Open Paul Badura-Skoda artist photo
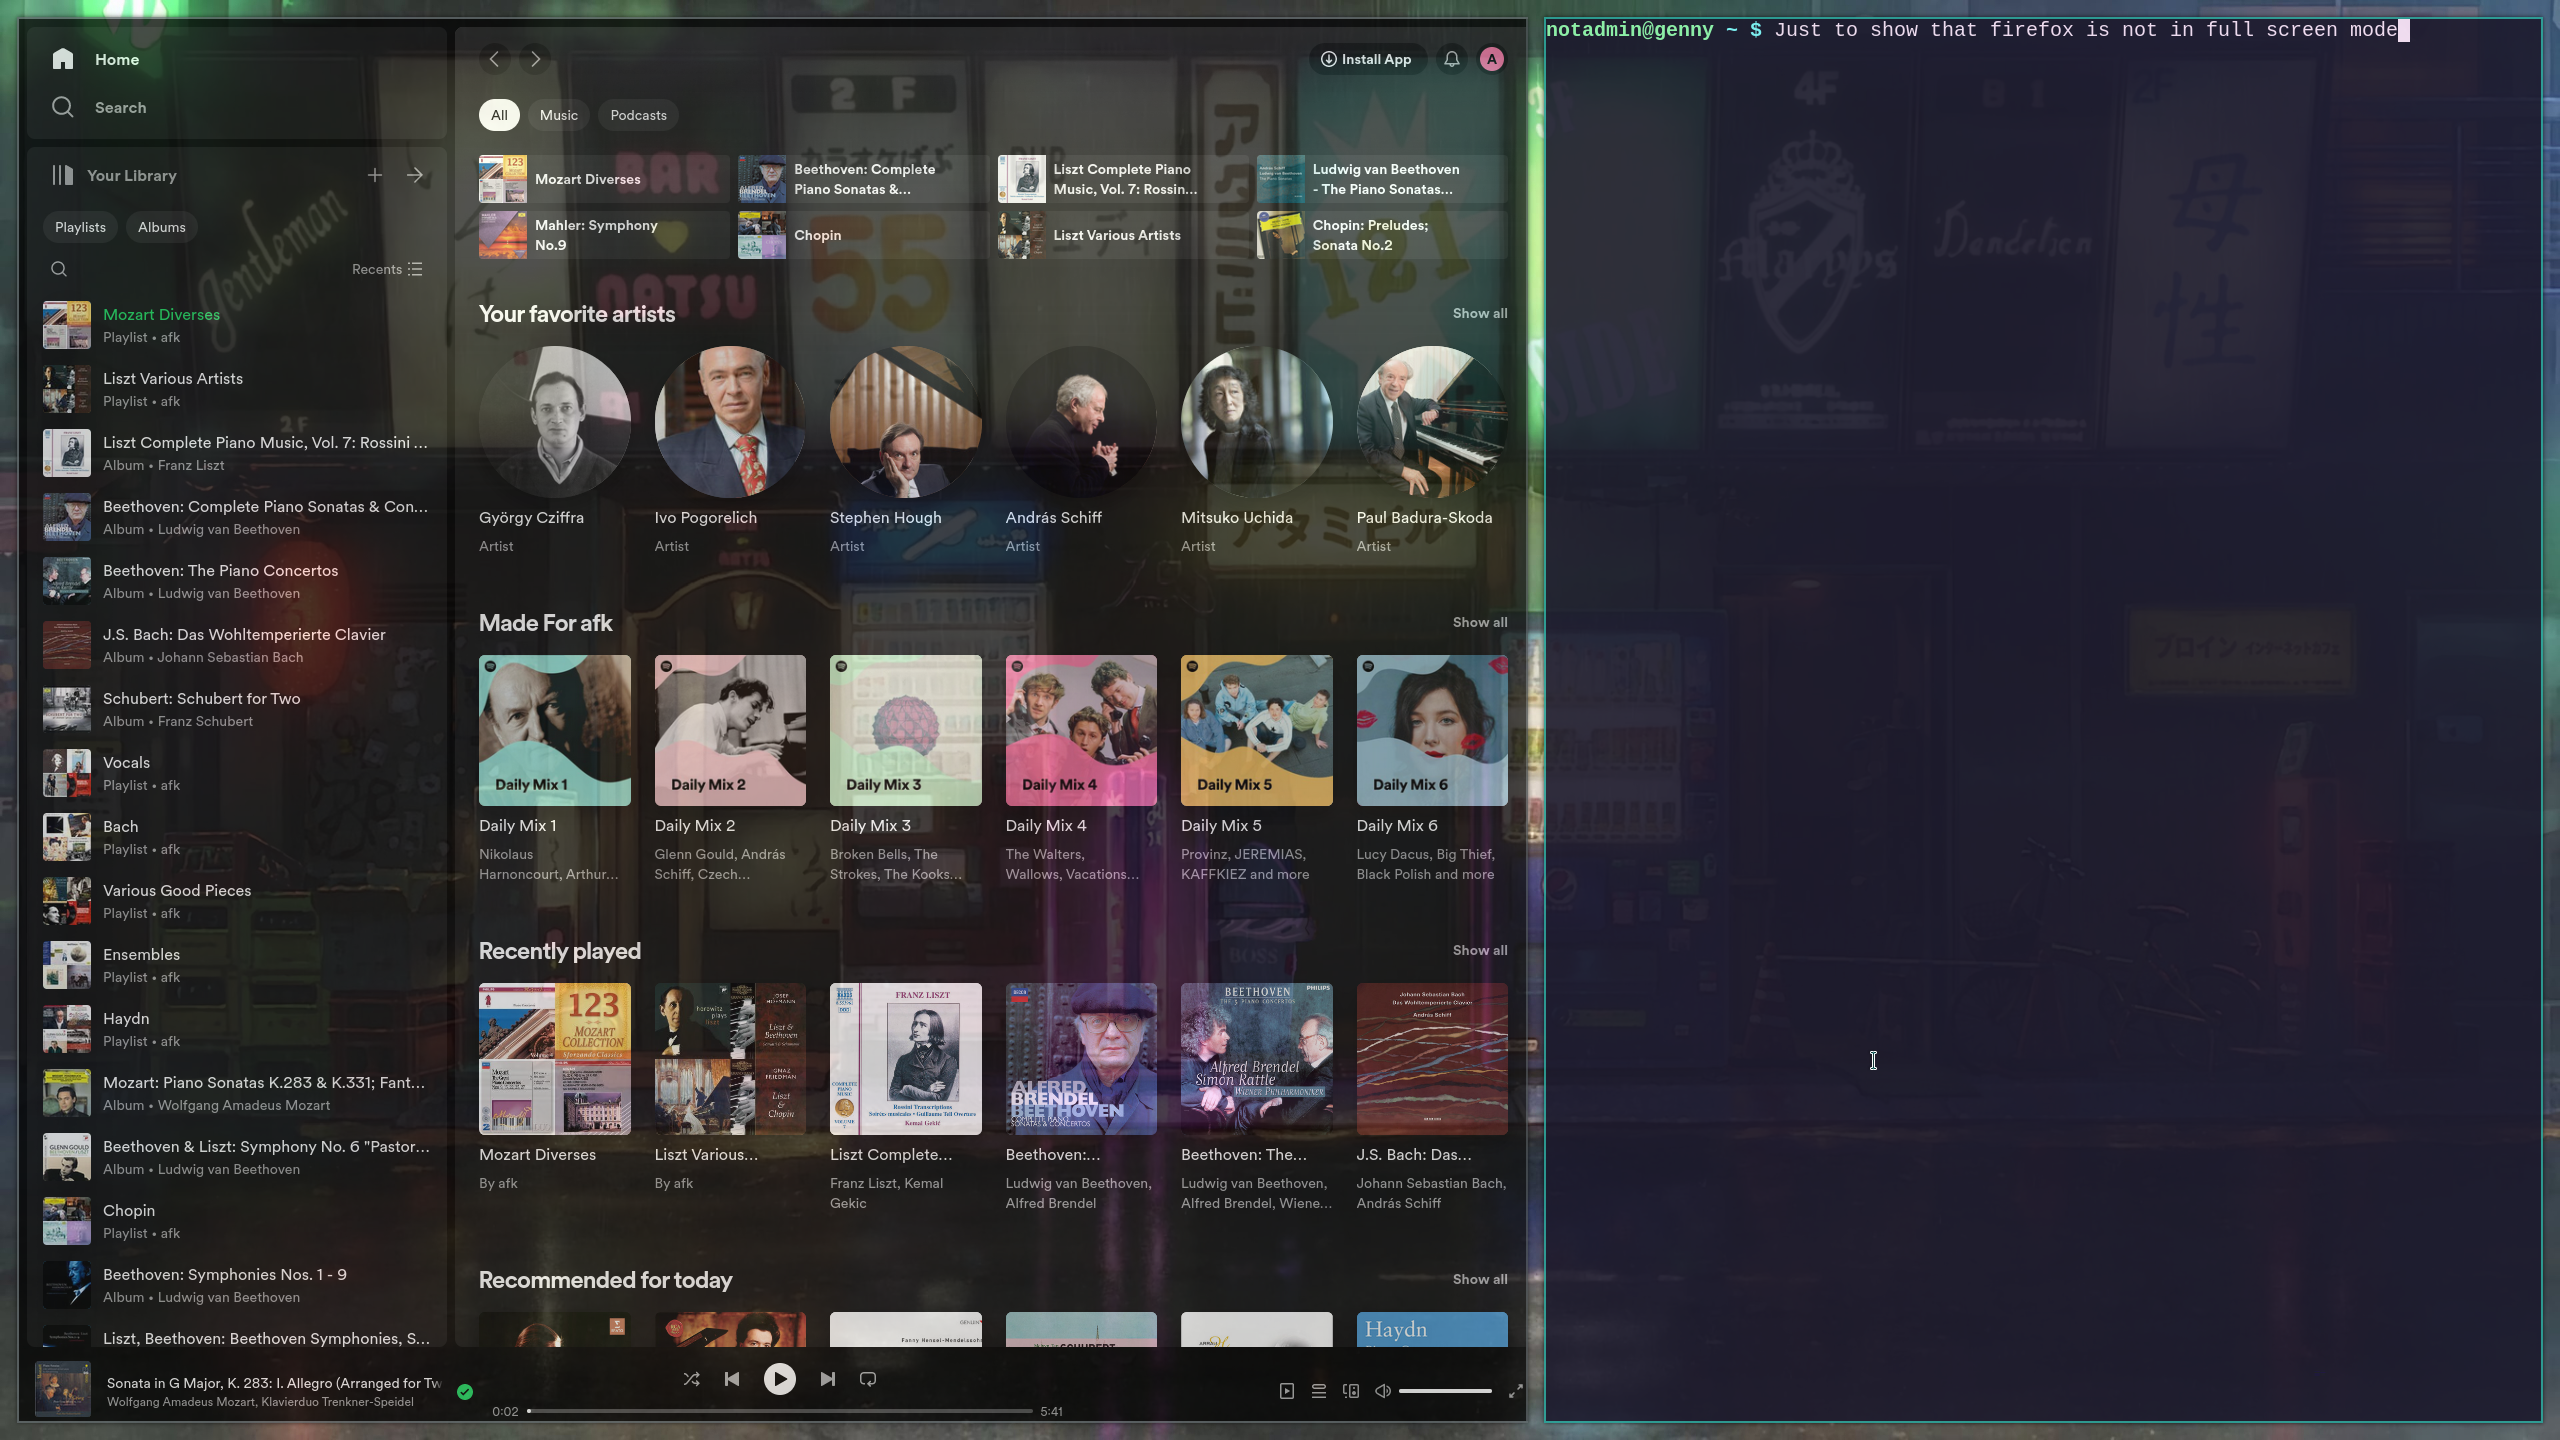The width and height of the screenshot is (2560, 1440). point(1432,422)
